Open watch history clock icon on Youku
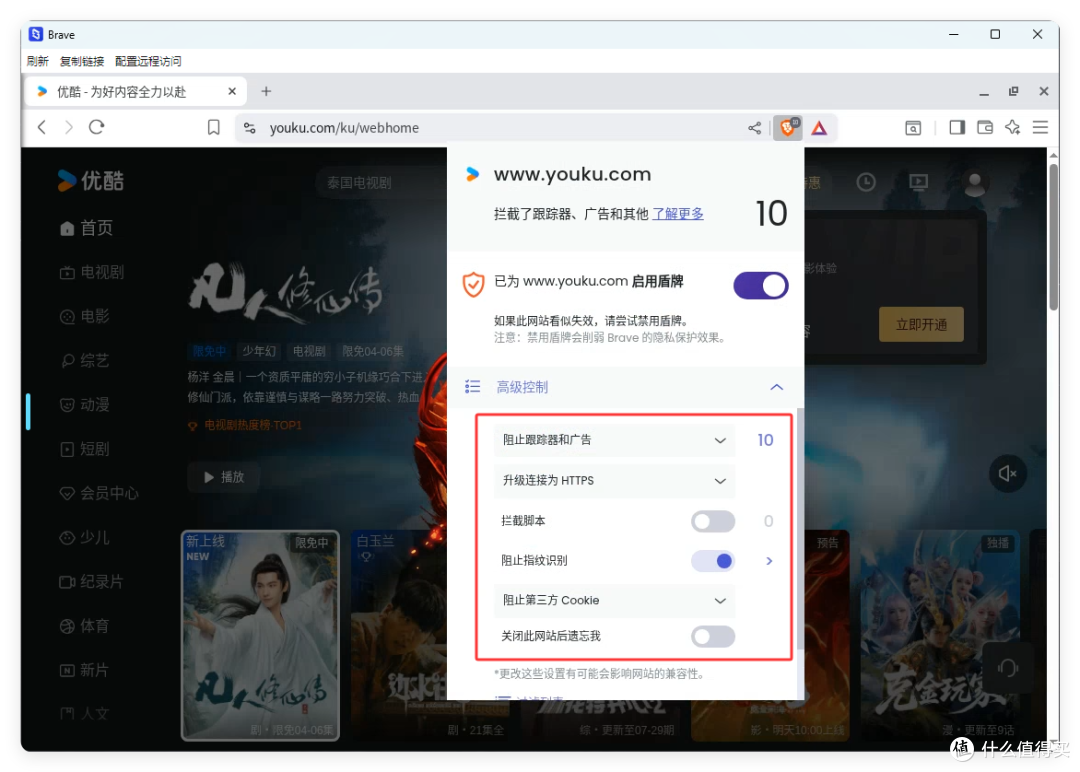This screenshot has width=1080, height=772. 866,182
